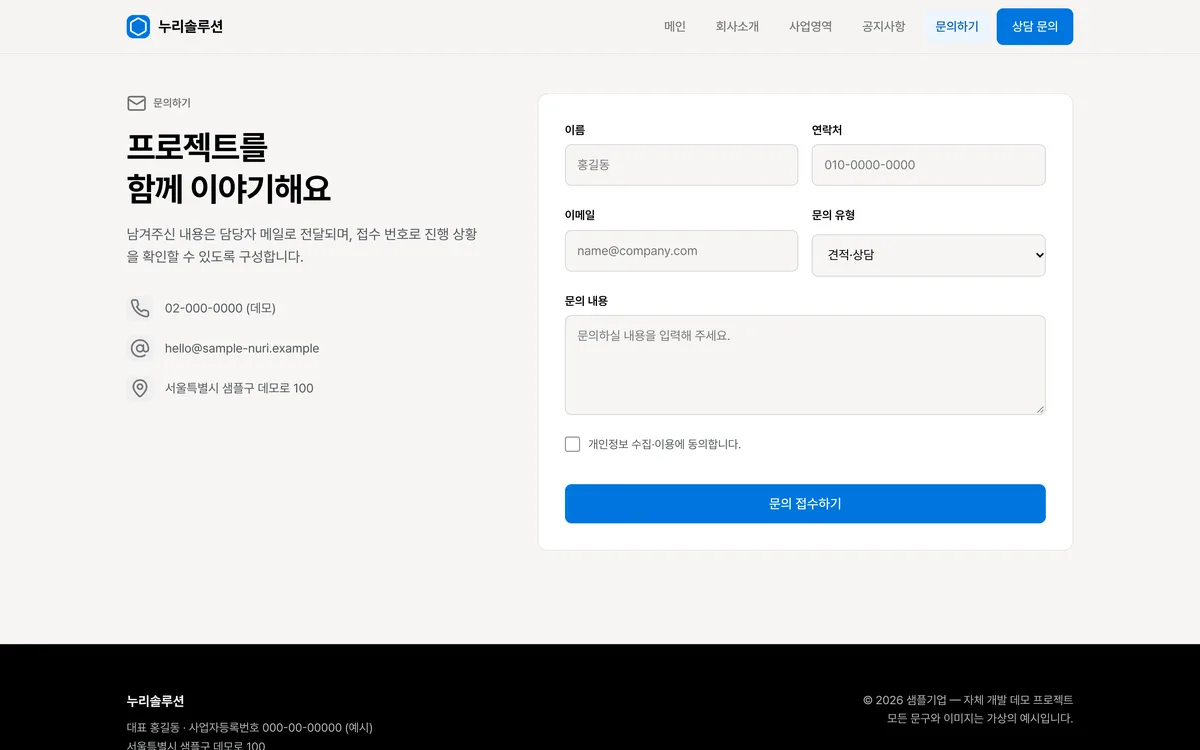This screenshot has width=1200, height=750.
Task: Focus the 연락처 phone input field
Action: (928, 165)
